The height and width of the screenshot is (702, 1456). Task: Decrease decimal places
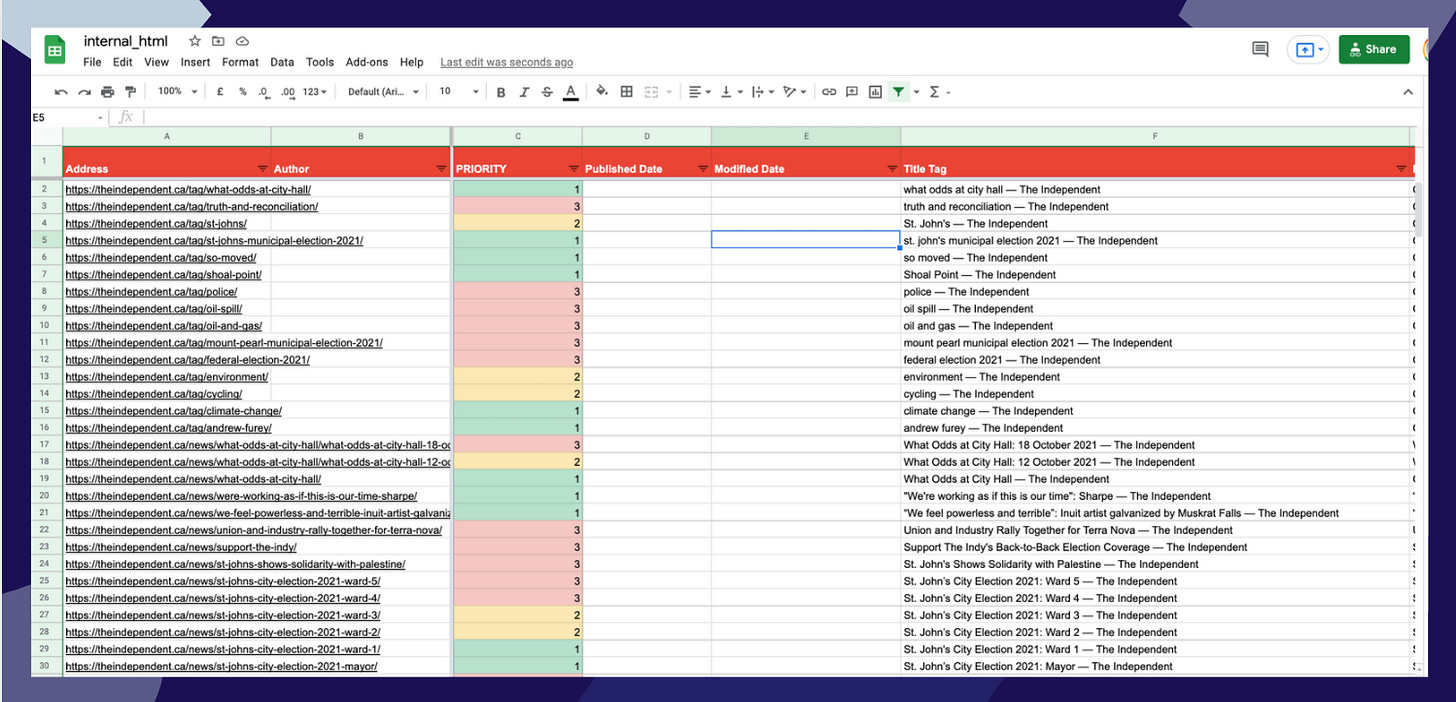[x=264, y=92]
